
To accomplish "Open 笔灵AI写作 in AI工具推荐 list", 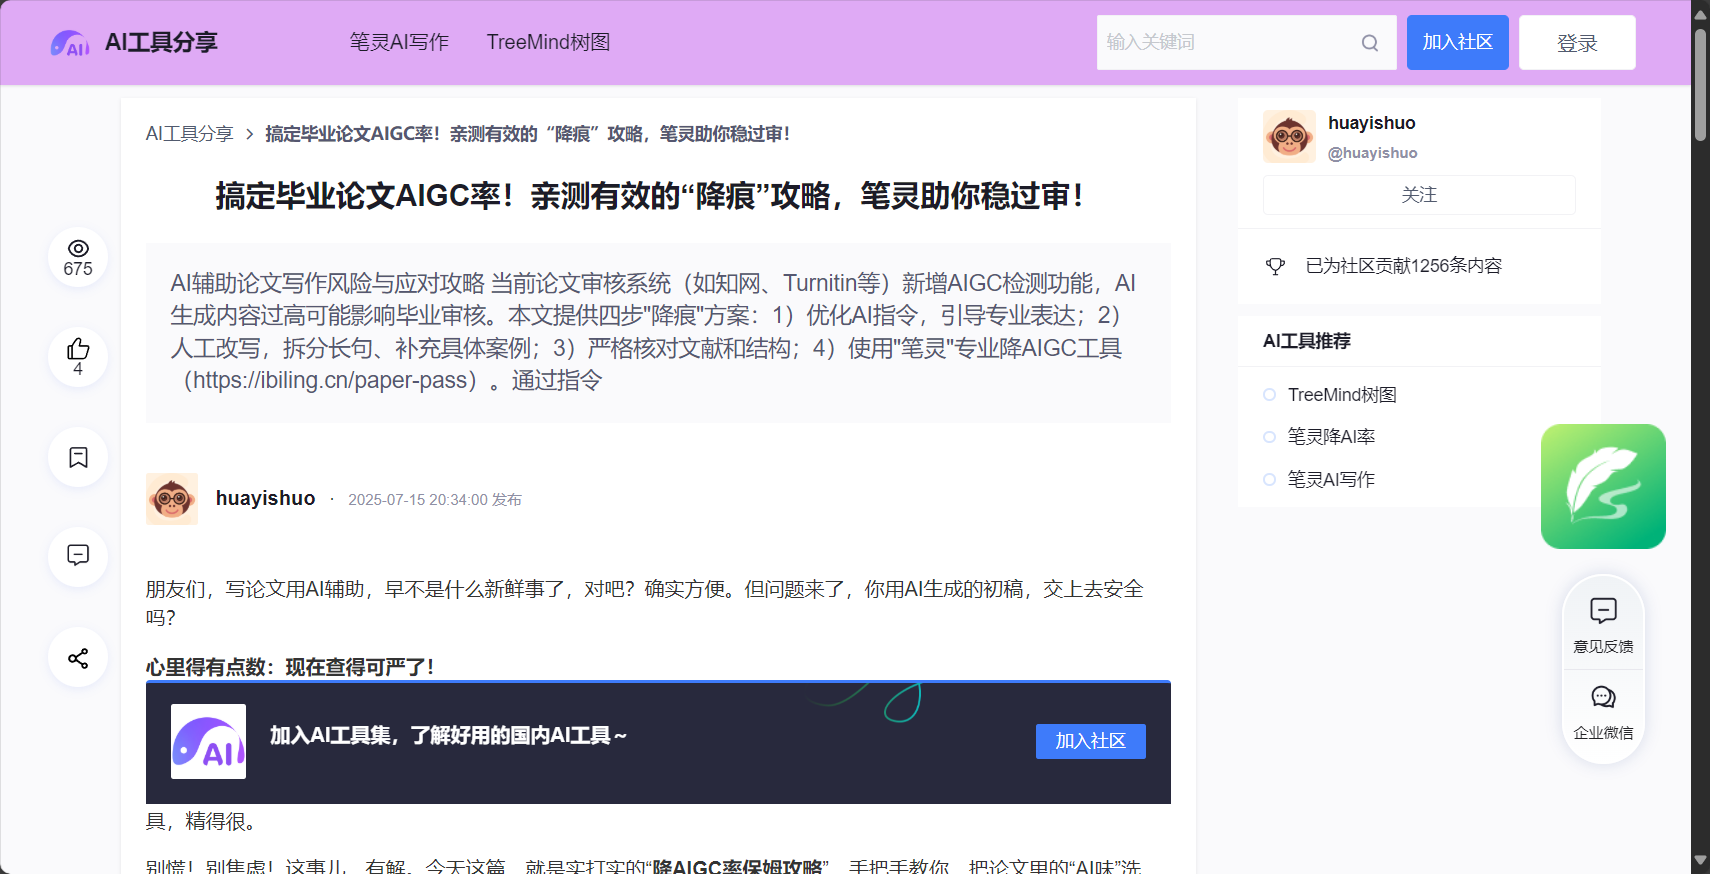I will tap(1331, 480).
